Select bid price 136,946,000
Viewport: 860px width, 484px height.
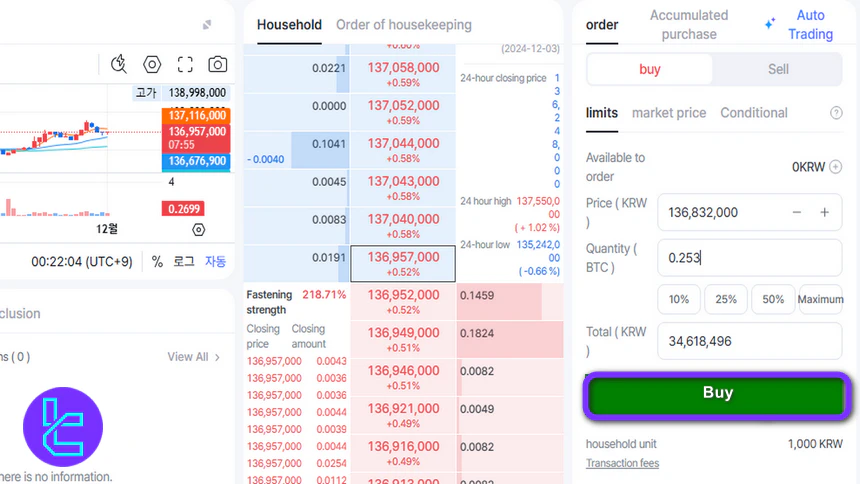pos(403,377)
